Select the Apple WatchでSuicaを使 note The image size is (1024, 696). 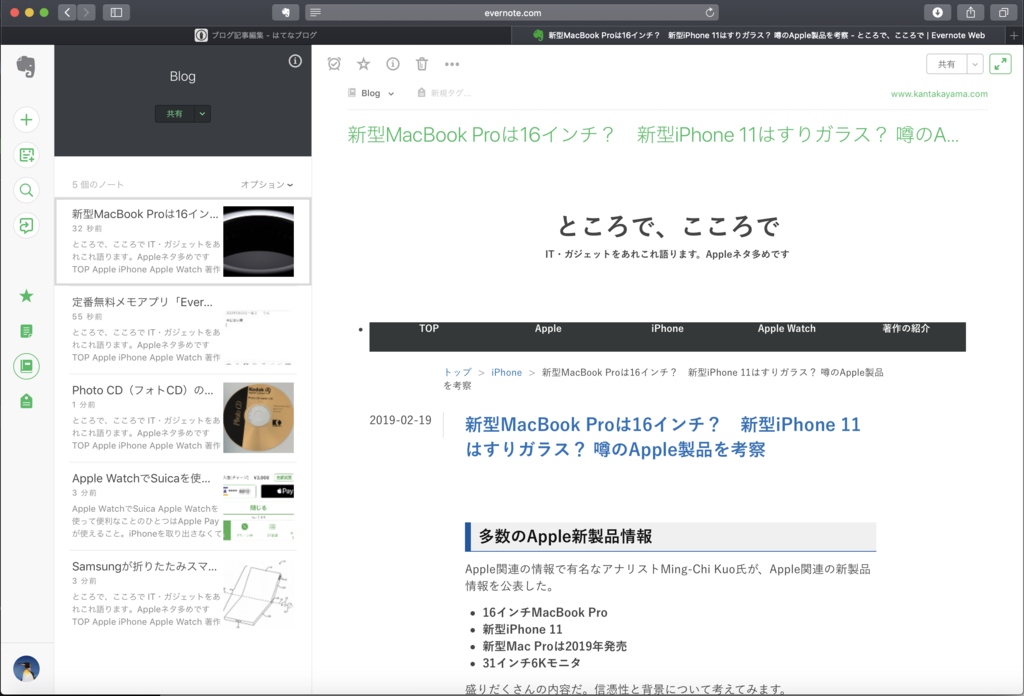point(183,506)
